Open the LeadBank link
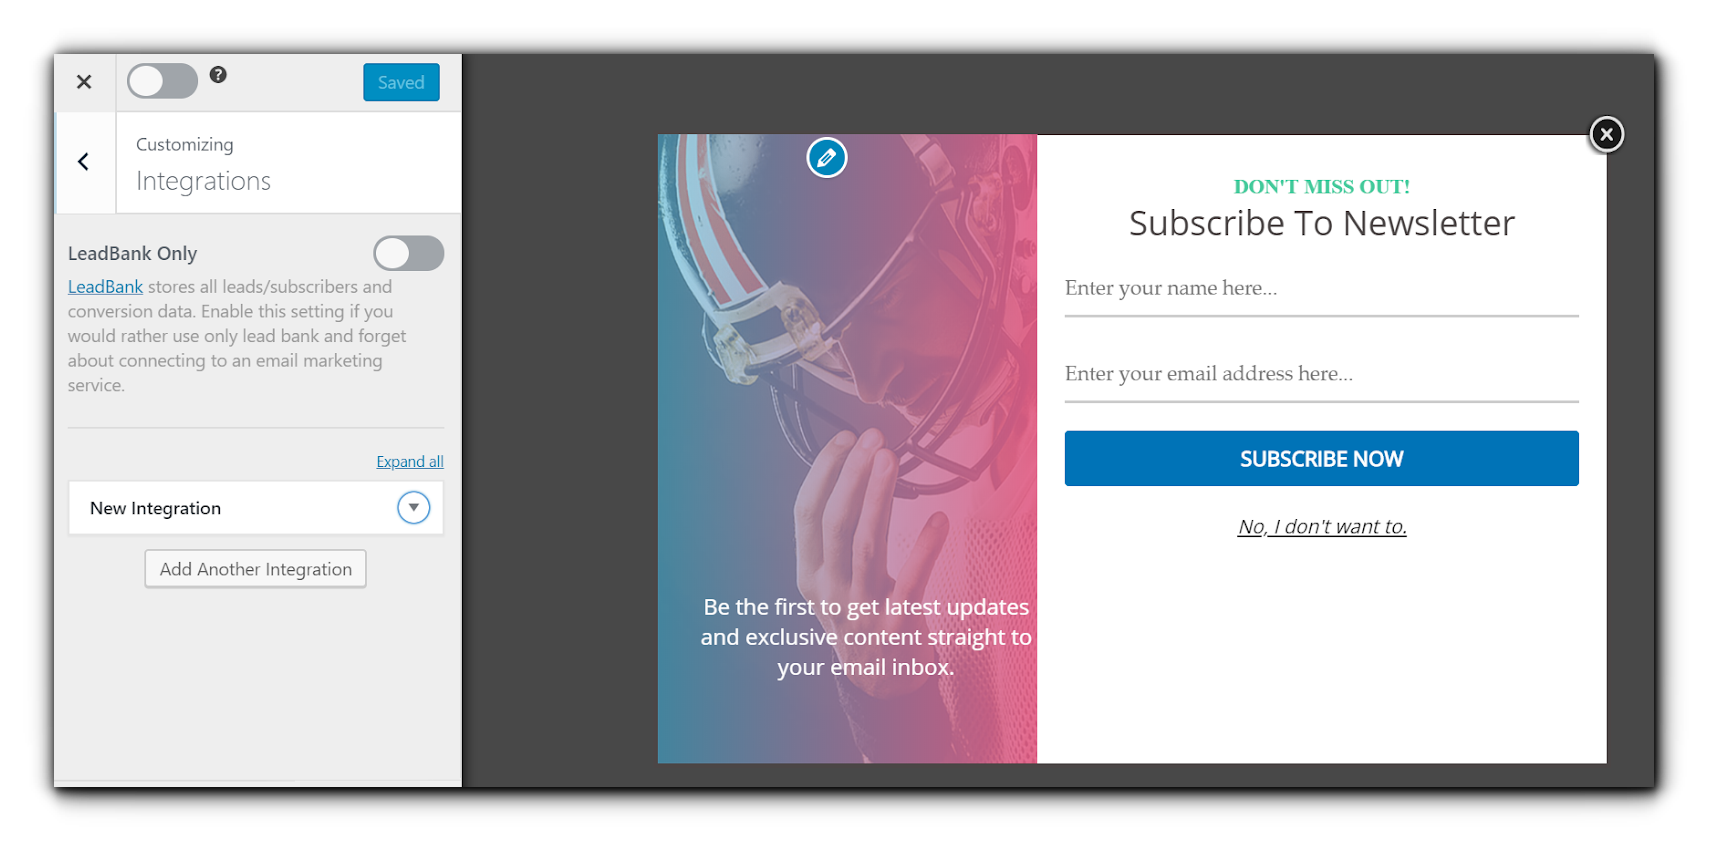 pos(105,287)
